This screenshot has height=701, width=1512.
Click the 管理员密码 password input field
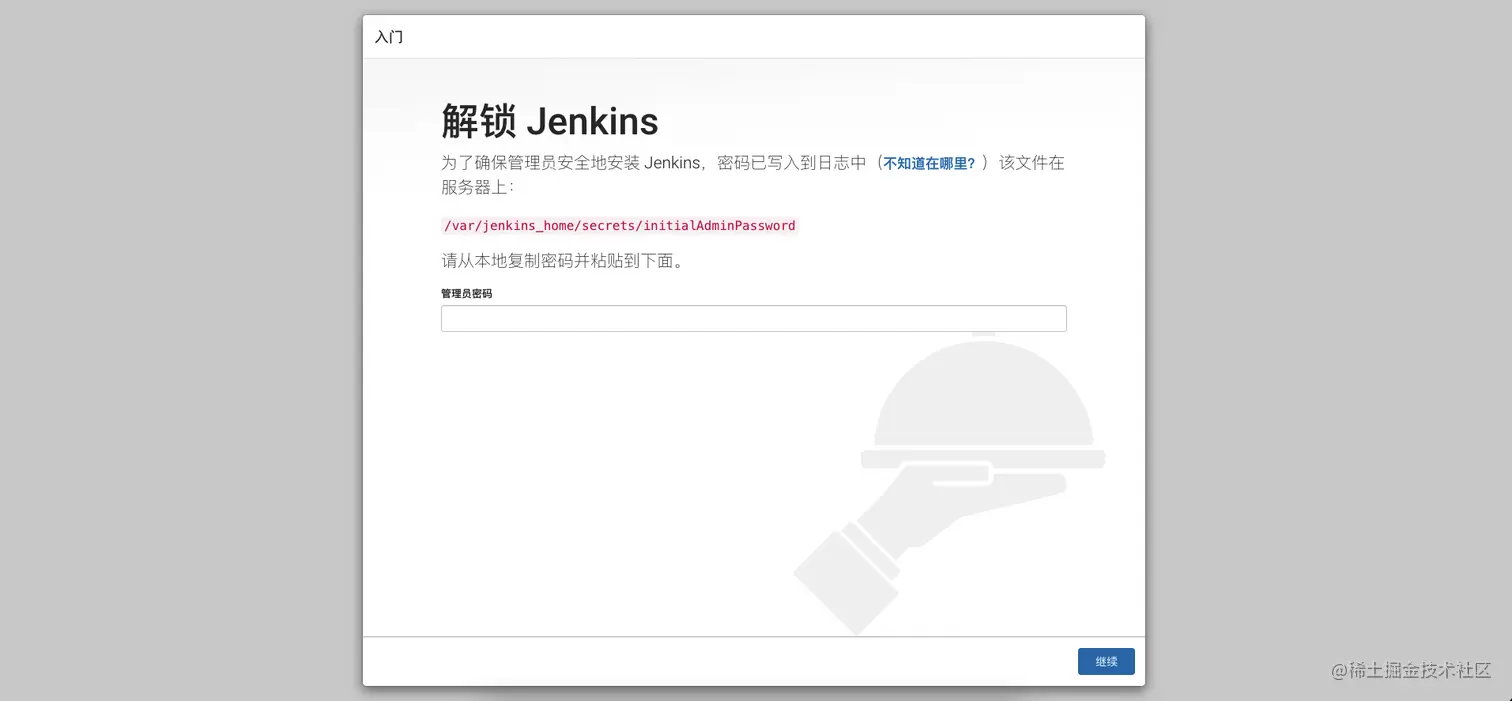pos(753,318)
